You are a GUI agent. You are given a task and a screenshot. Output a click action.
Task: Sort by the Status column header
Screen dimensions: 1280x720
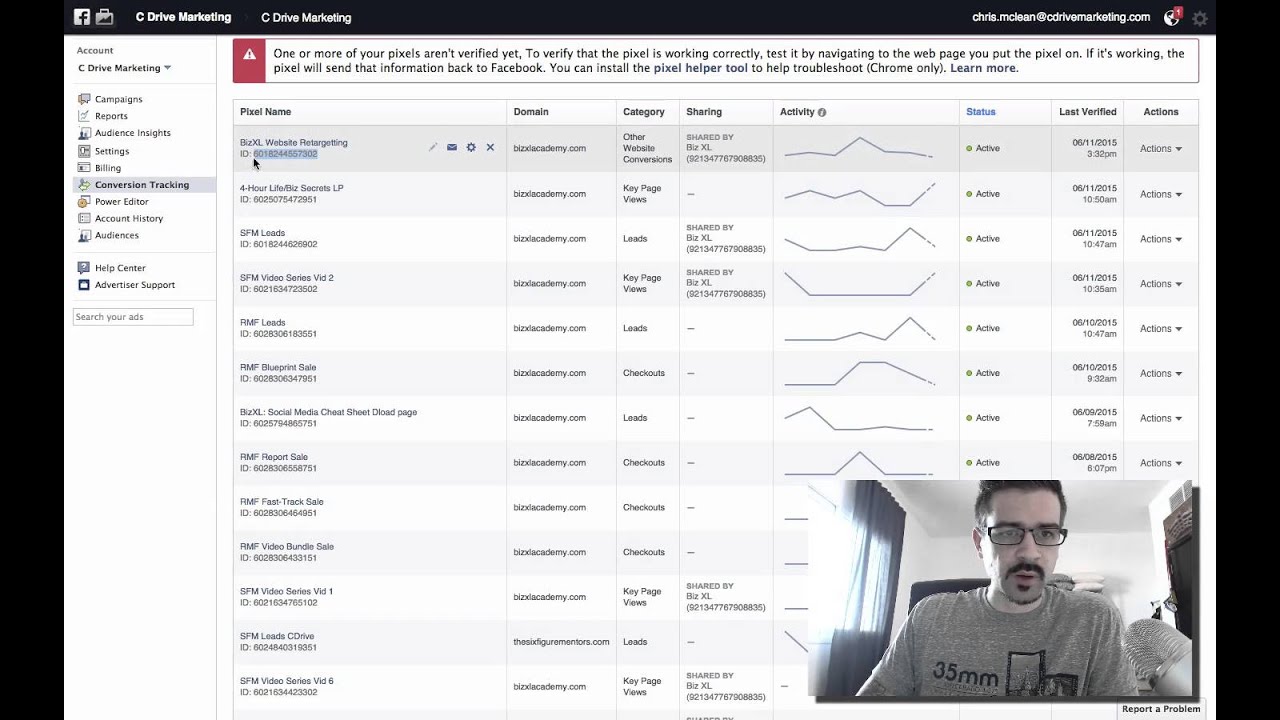[x=980, y=112]
